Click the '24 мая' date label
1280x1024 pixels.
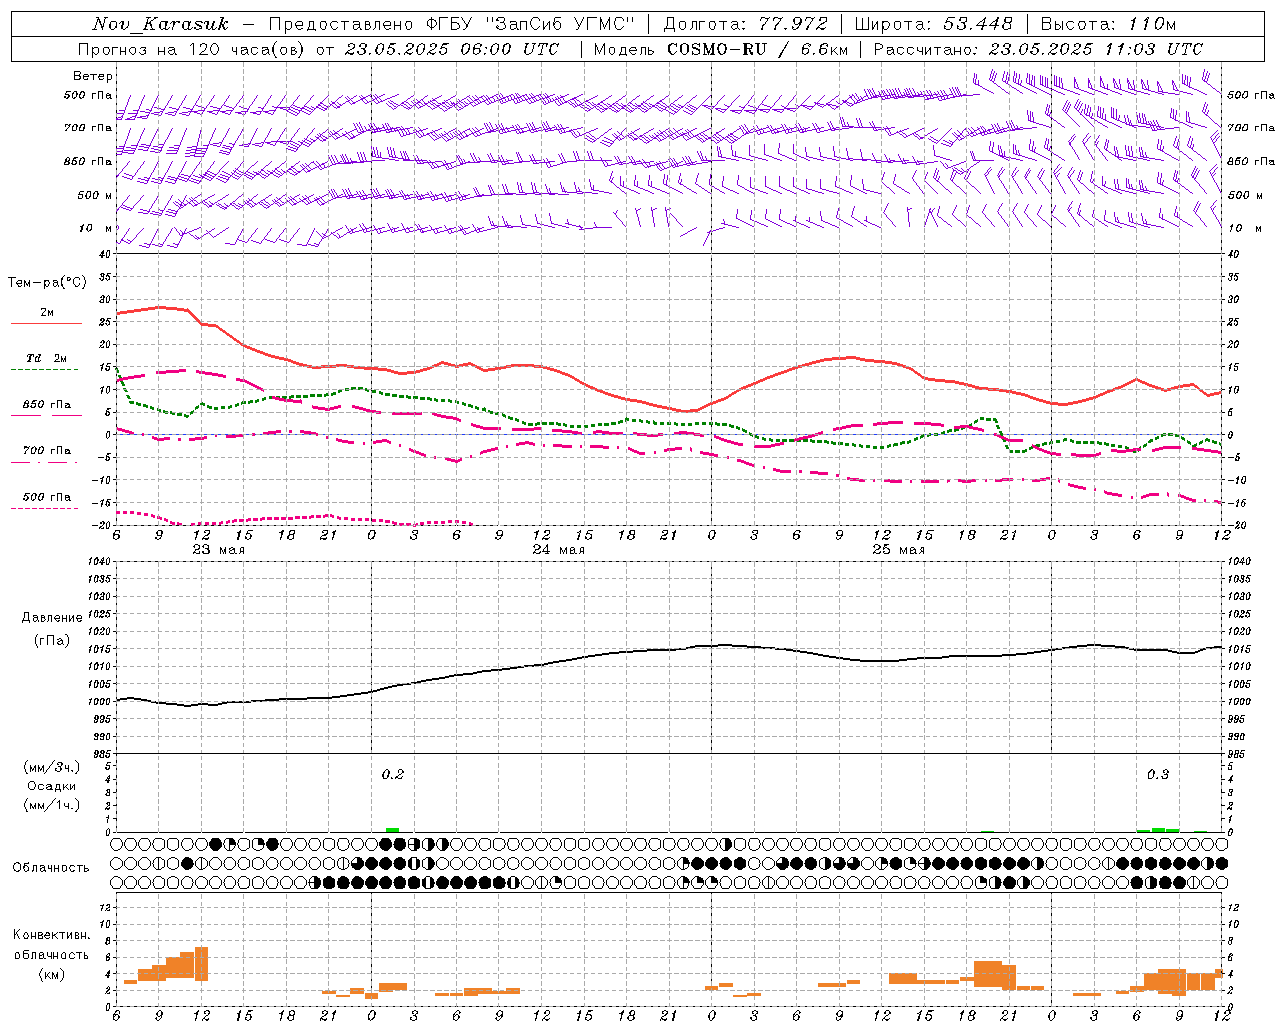pos(558,550)
